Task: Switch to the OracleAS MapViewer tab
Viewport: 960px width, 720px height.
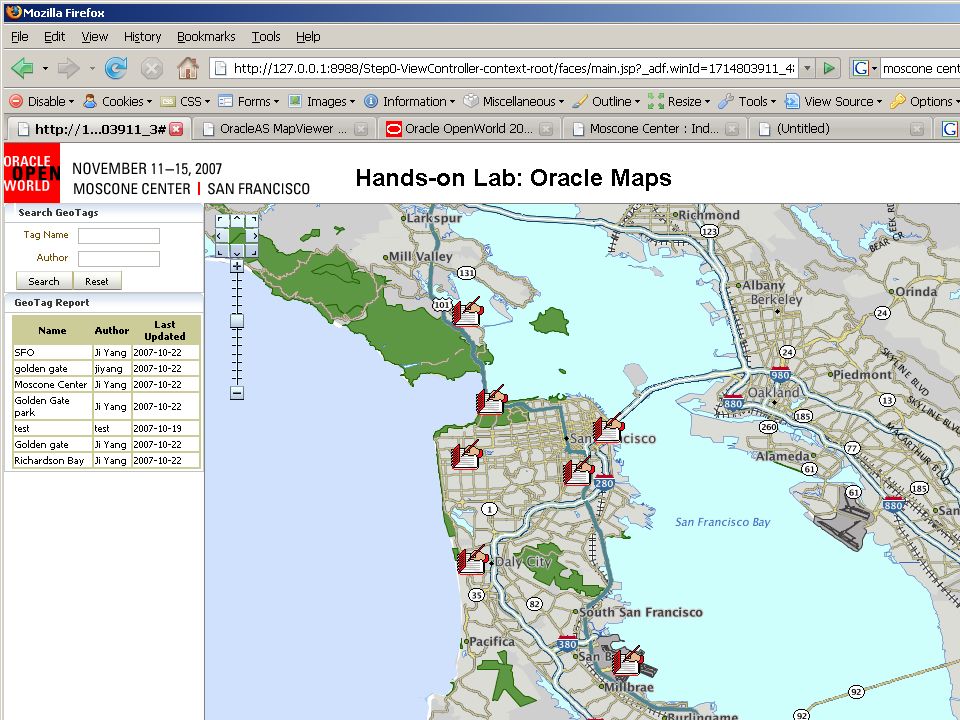Action: point(285,129)
